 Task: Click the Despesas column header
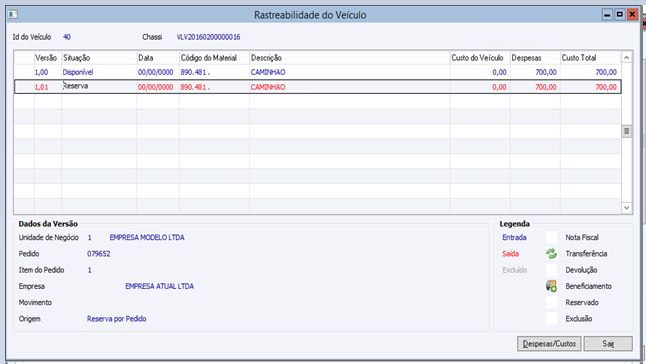tap(535, 58)
